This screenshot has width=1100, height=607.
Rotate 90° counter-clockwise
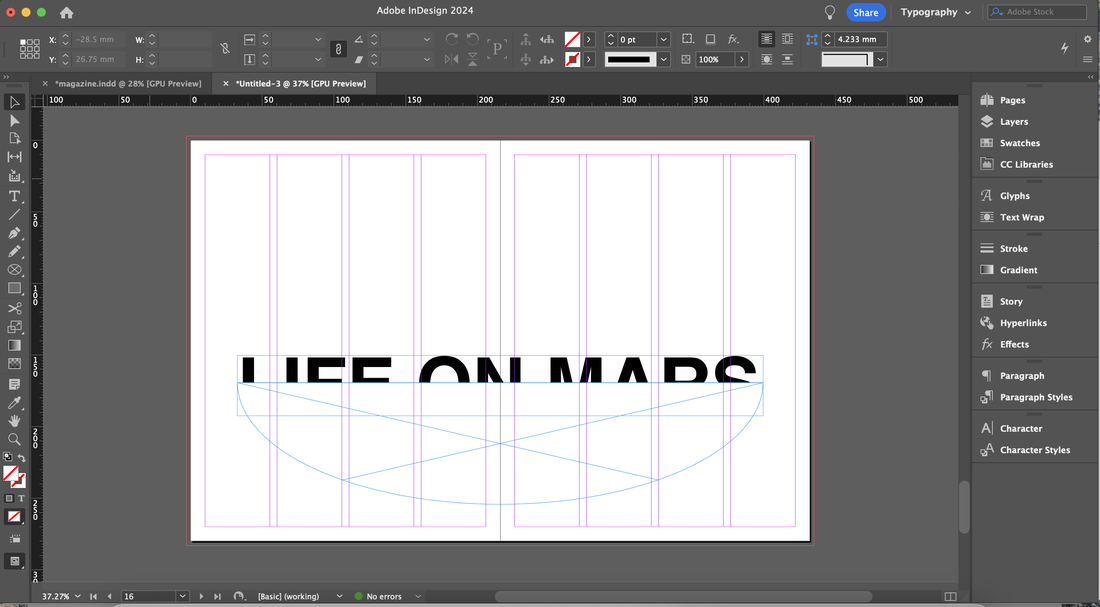pos(473,39)
